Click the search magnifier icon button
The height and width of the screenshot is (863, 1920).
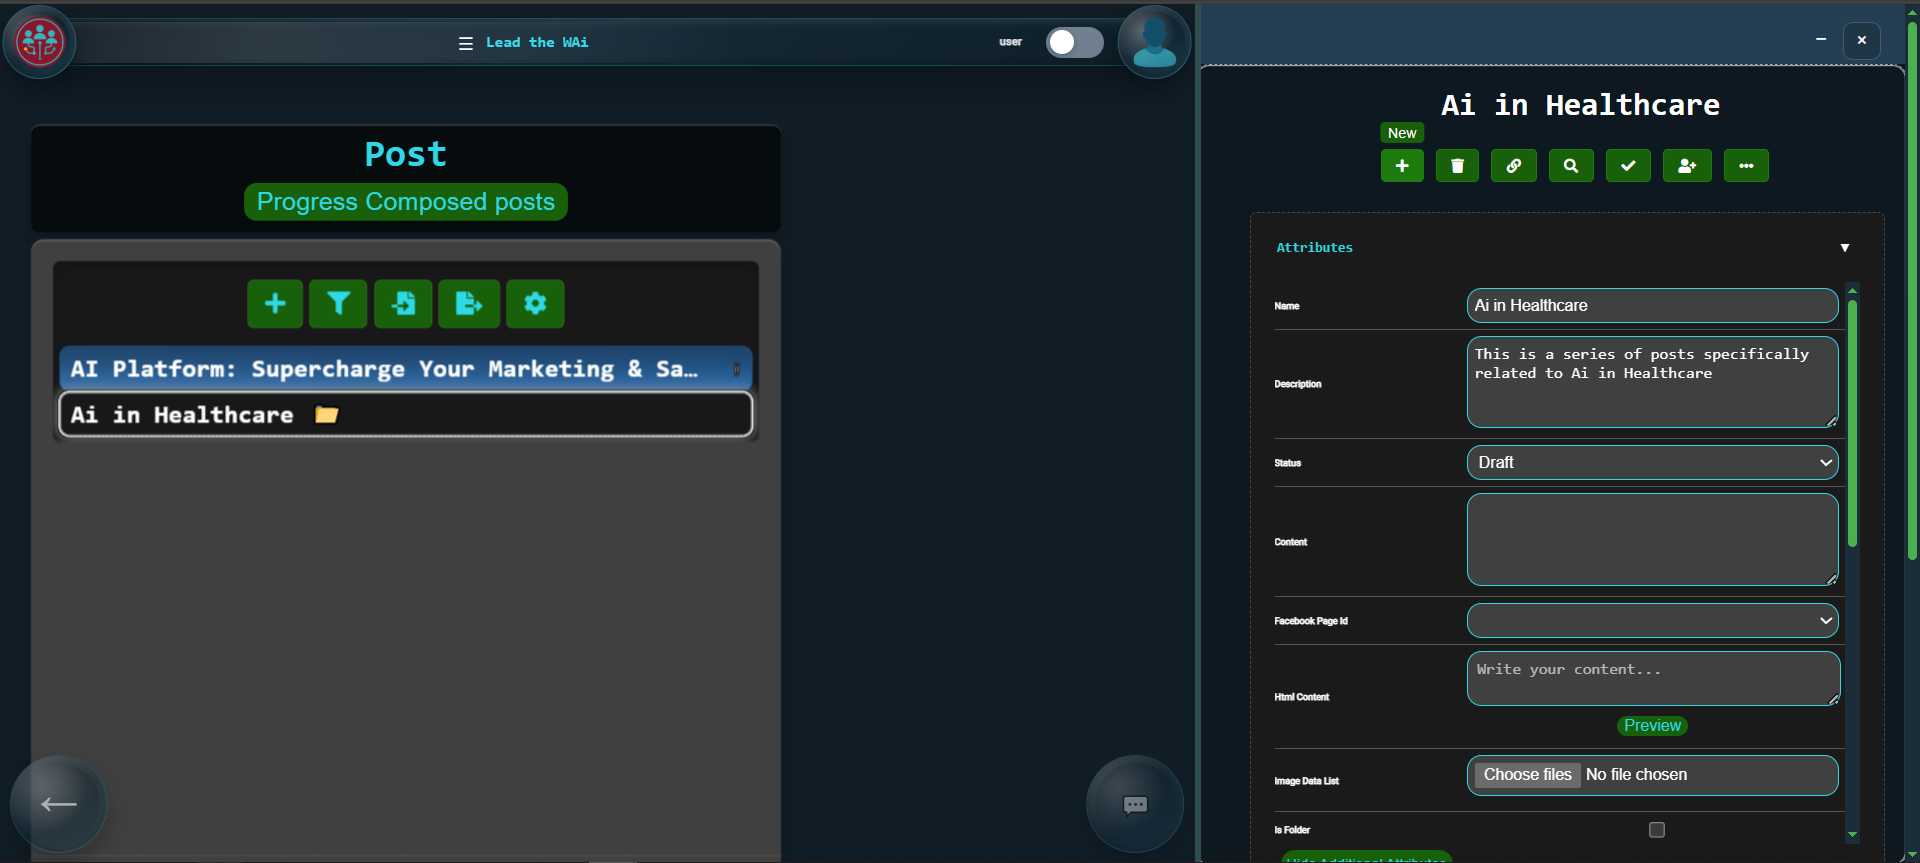1571,166
